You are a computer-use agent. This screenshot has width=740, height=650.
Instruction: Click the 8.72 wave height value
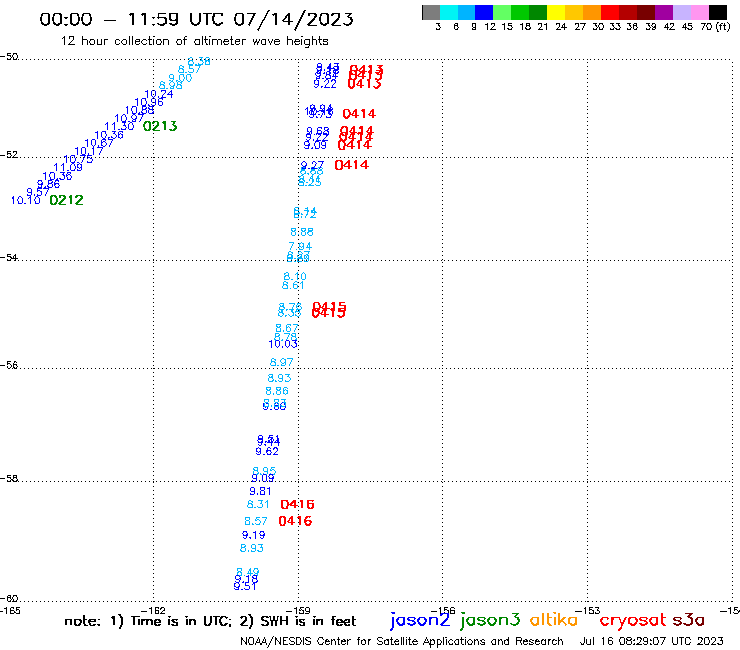coord(305,214)
